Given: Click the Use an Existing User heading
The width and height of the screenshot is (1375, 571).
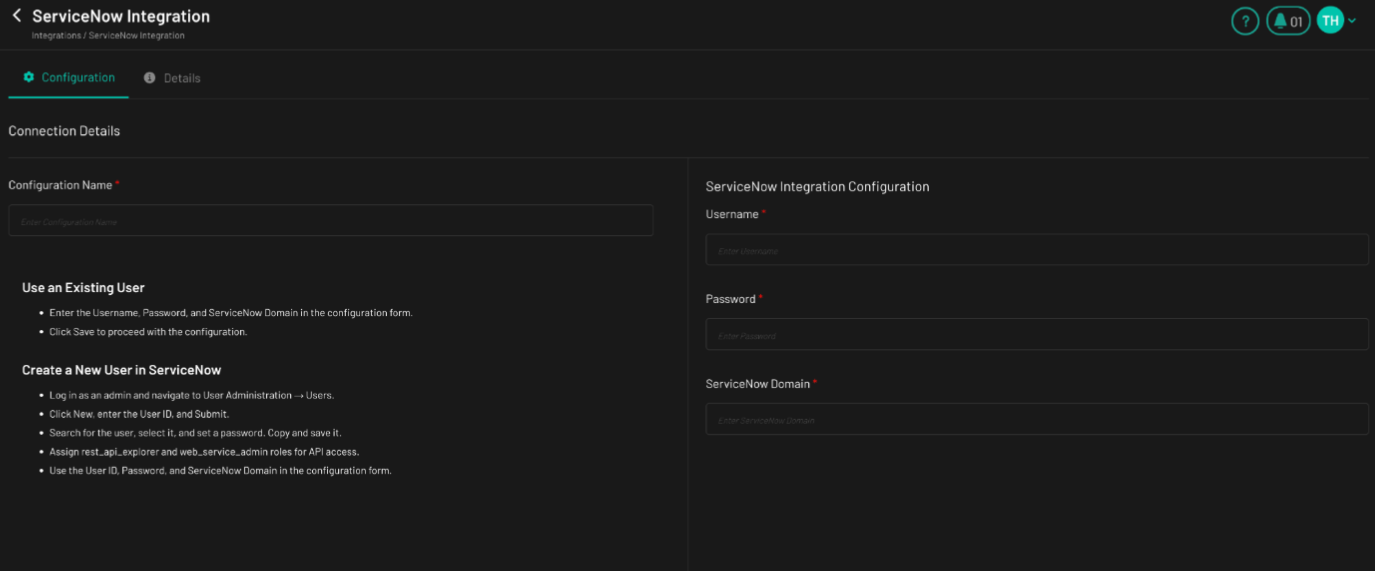Looking at the screenshot, I should [83, 288].
